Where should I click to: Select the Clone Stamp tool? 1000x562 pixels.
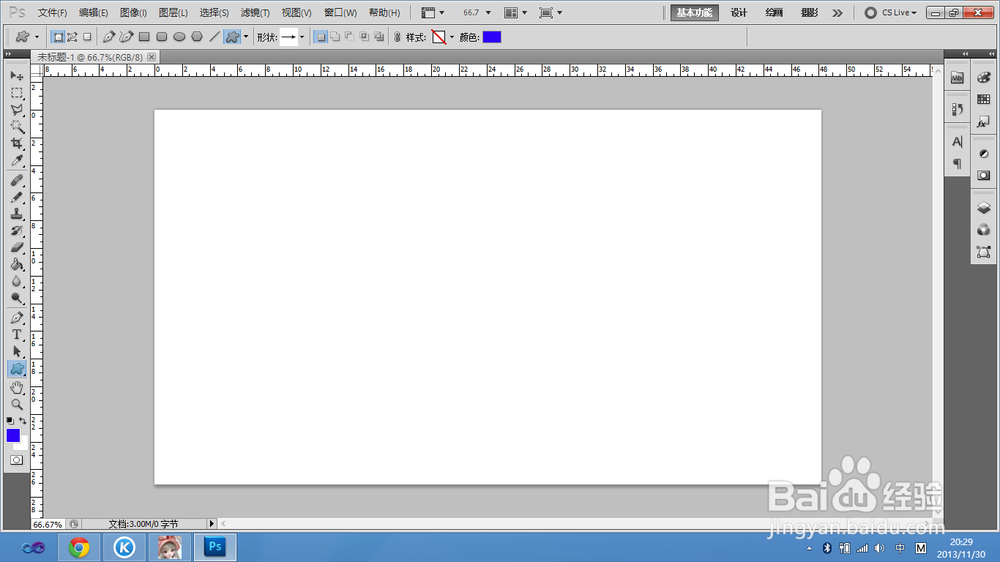(17, 214)
